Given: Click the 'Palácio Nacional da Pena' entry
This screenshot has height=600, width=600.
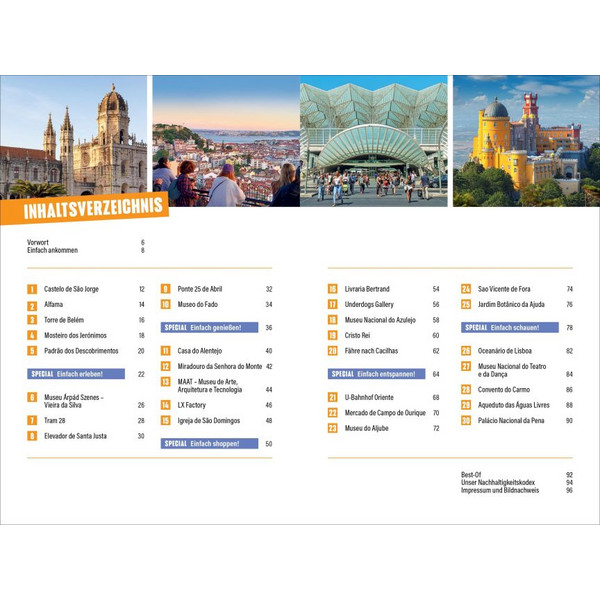Looking at the screenshot, I should tap(511, 421).
